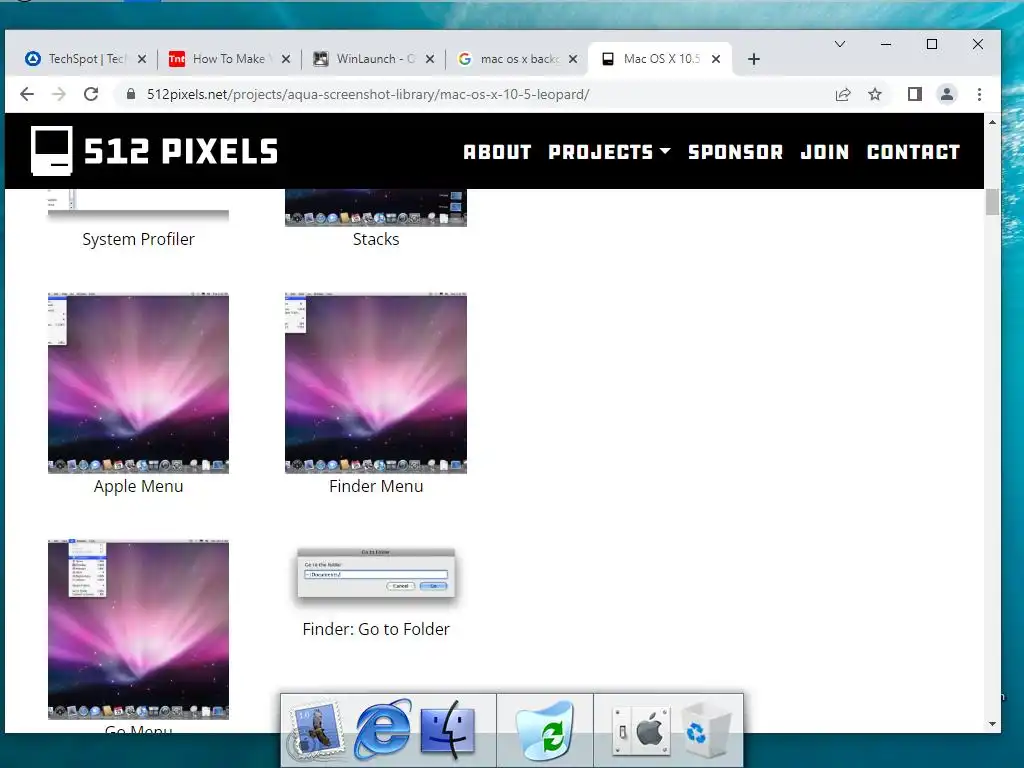
Task: Click the scrollbar down arrow
Action: (992, 724)
